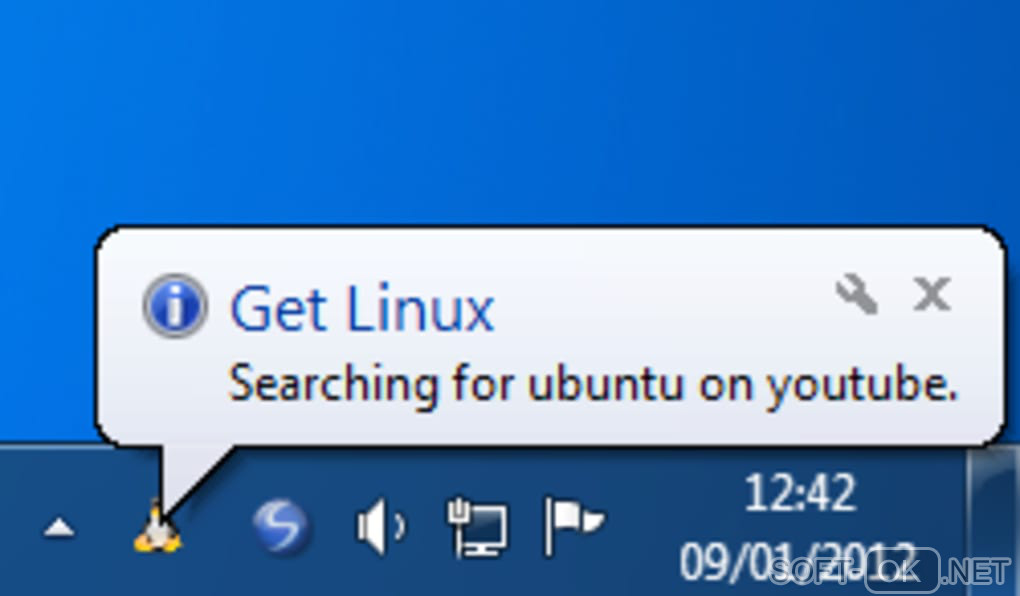Open the blue swirl S tray icon

tap(281, 526)
